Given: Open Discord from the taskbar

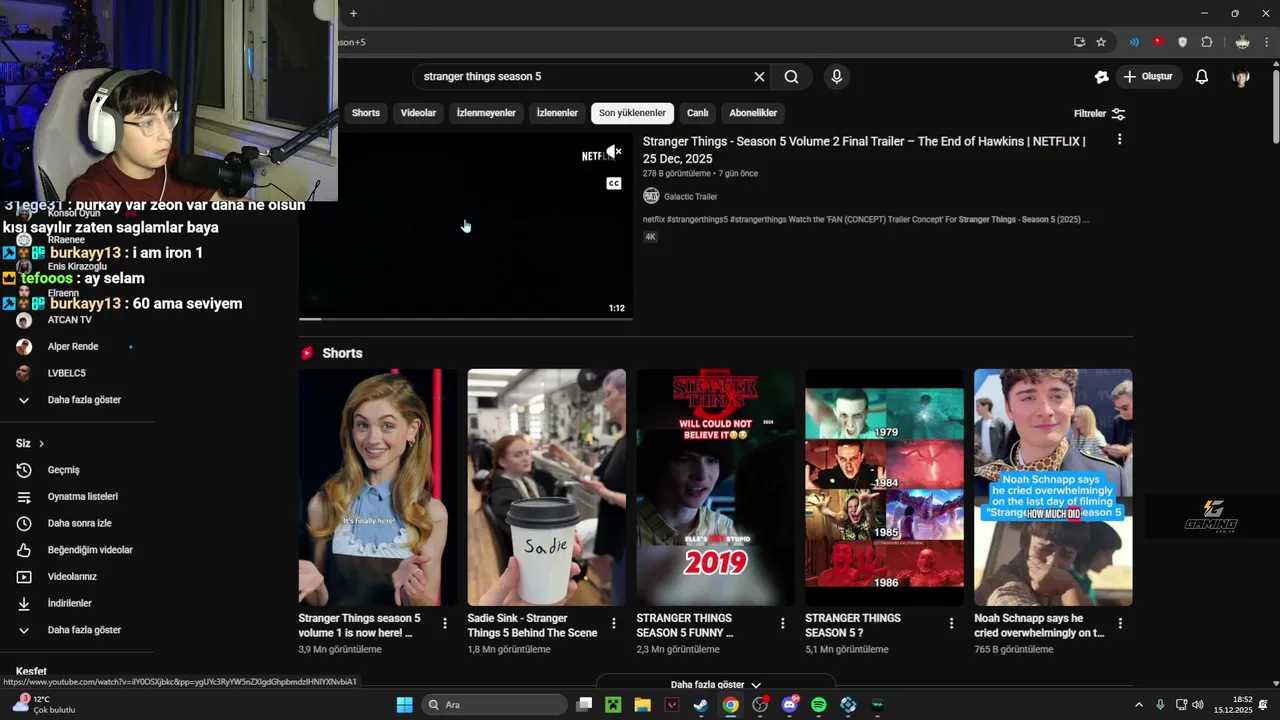Looking at the screenshot, I should click(790, 705).
